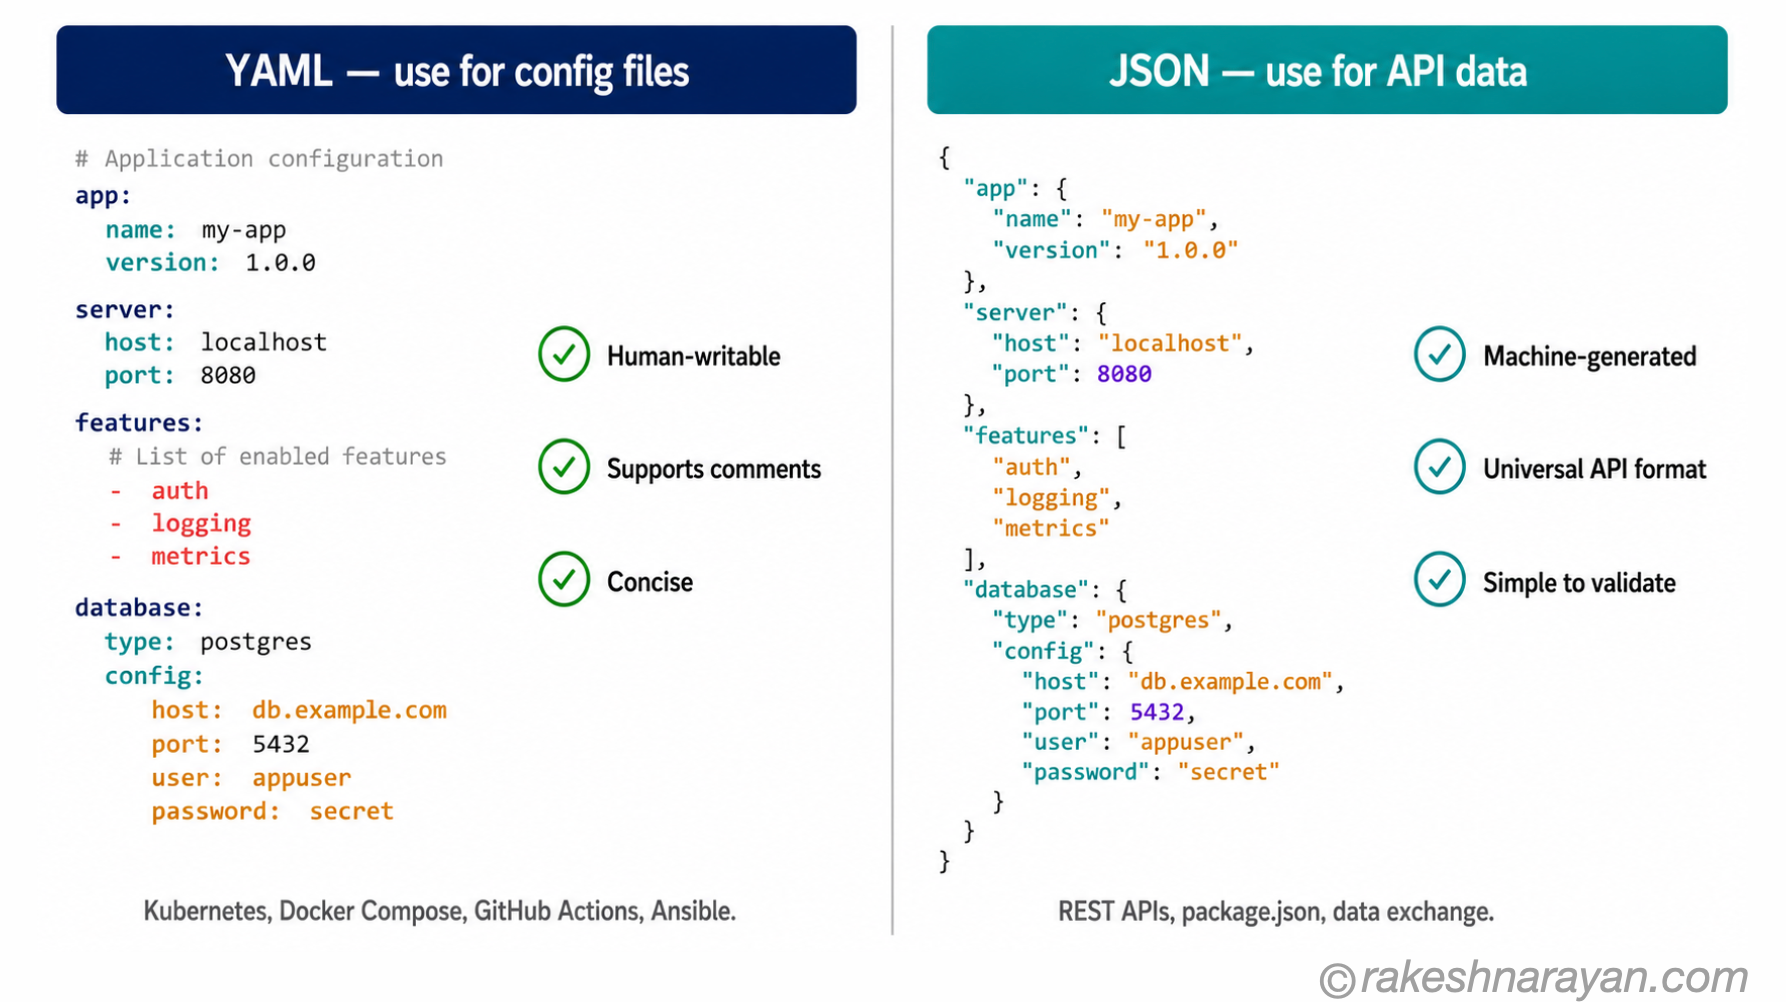Click the Supports comments label
The image size is (1786, 1002).
click(x=714, y=469)
